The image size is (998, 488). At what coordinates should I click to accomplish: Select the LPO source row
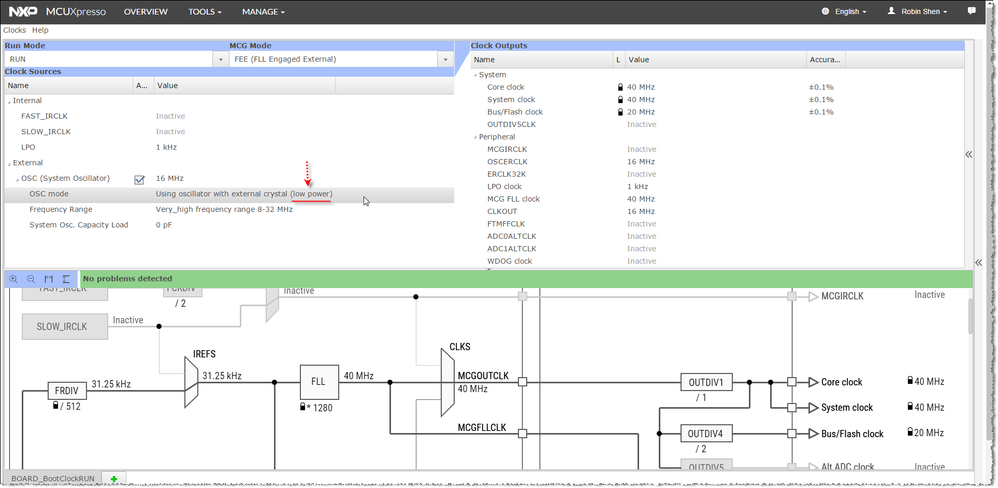tap(229, 147)
